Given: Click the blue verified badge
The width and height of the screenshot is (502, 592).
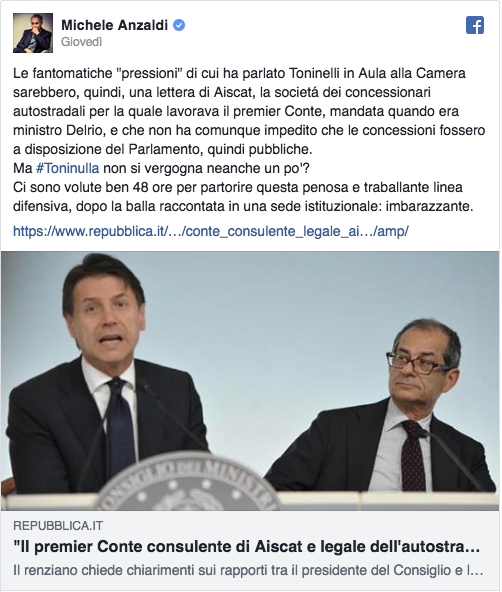Looking at the screenshot, I should [x=179, y=25].
